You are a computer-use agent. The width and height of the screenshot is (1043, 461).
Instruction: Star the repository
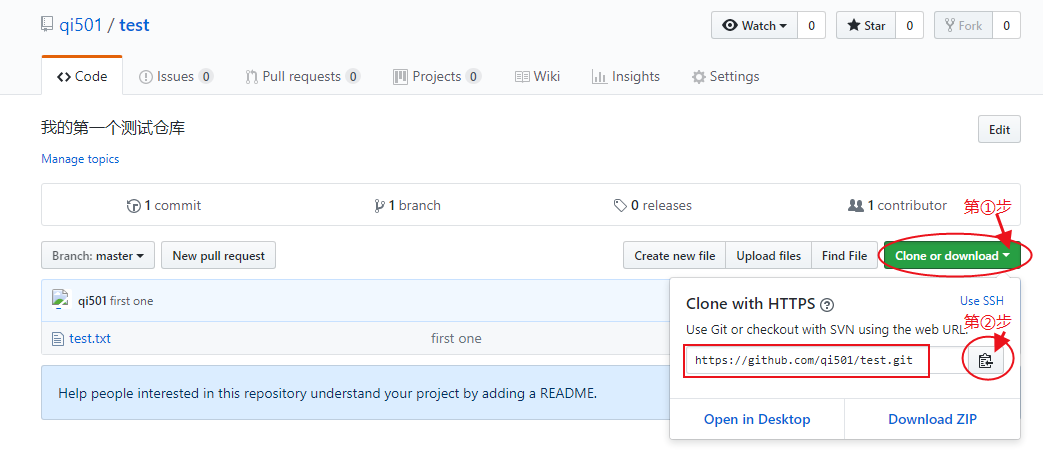(x=866, y=25)
